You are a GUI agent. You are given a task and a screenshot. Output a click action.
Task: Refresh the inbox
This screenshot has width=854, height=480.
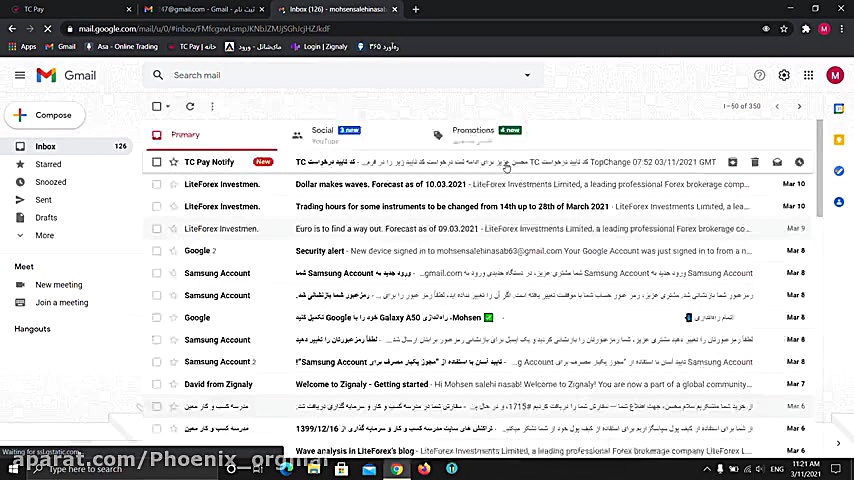pos(190,106)
